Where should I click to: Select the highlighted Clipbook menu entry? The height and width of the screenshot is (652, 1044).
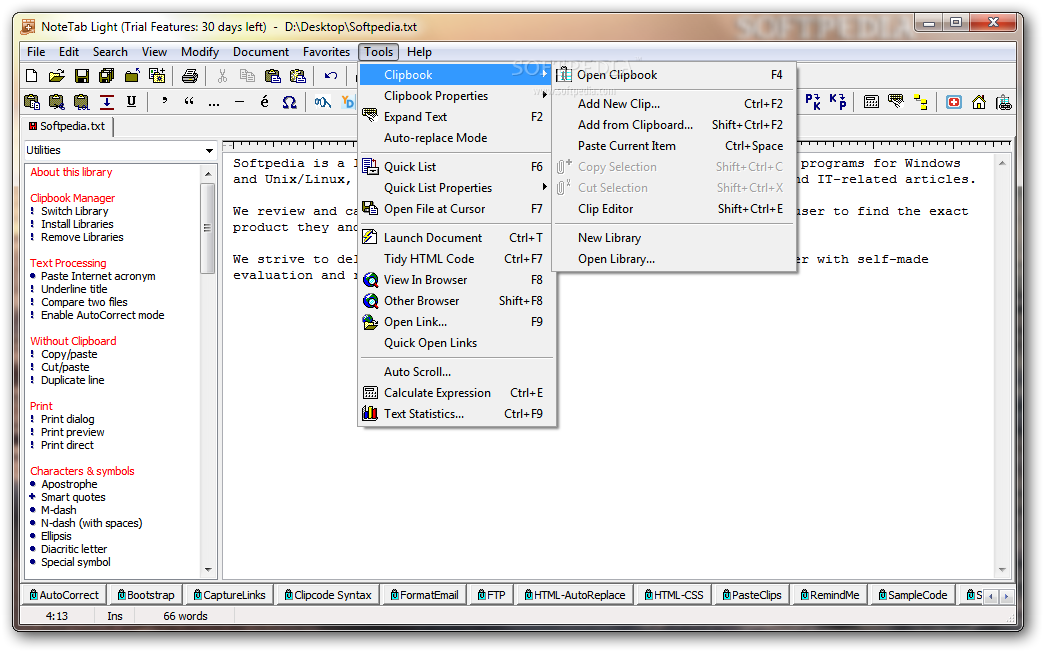(455, 75)
